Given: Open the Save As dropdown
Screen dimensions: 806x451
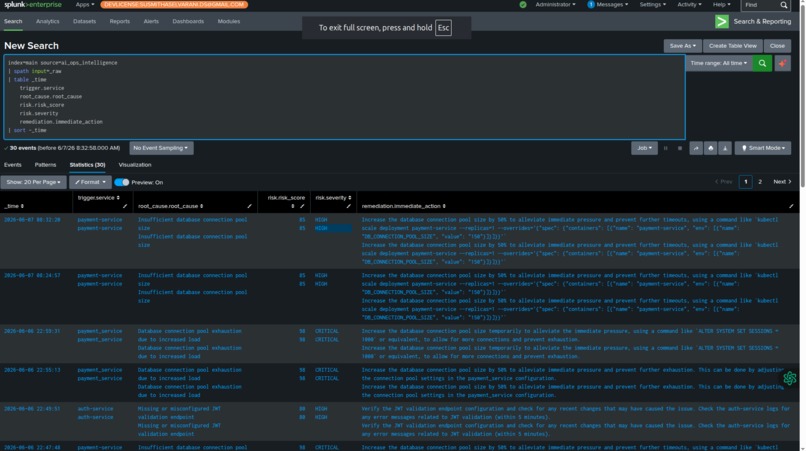Looking at the screenshot, I should click(x=682, y=46).
